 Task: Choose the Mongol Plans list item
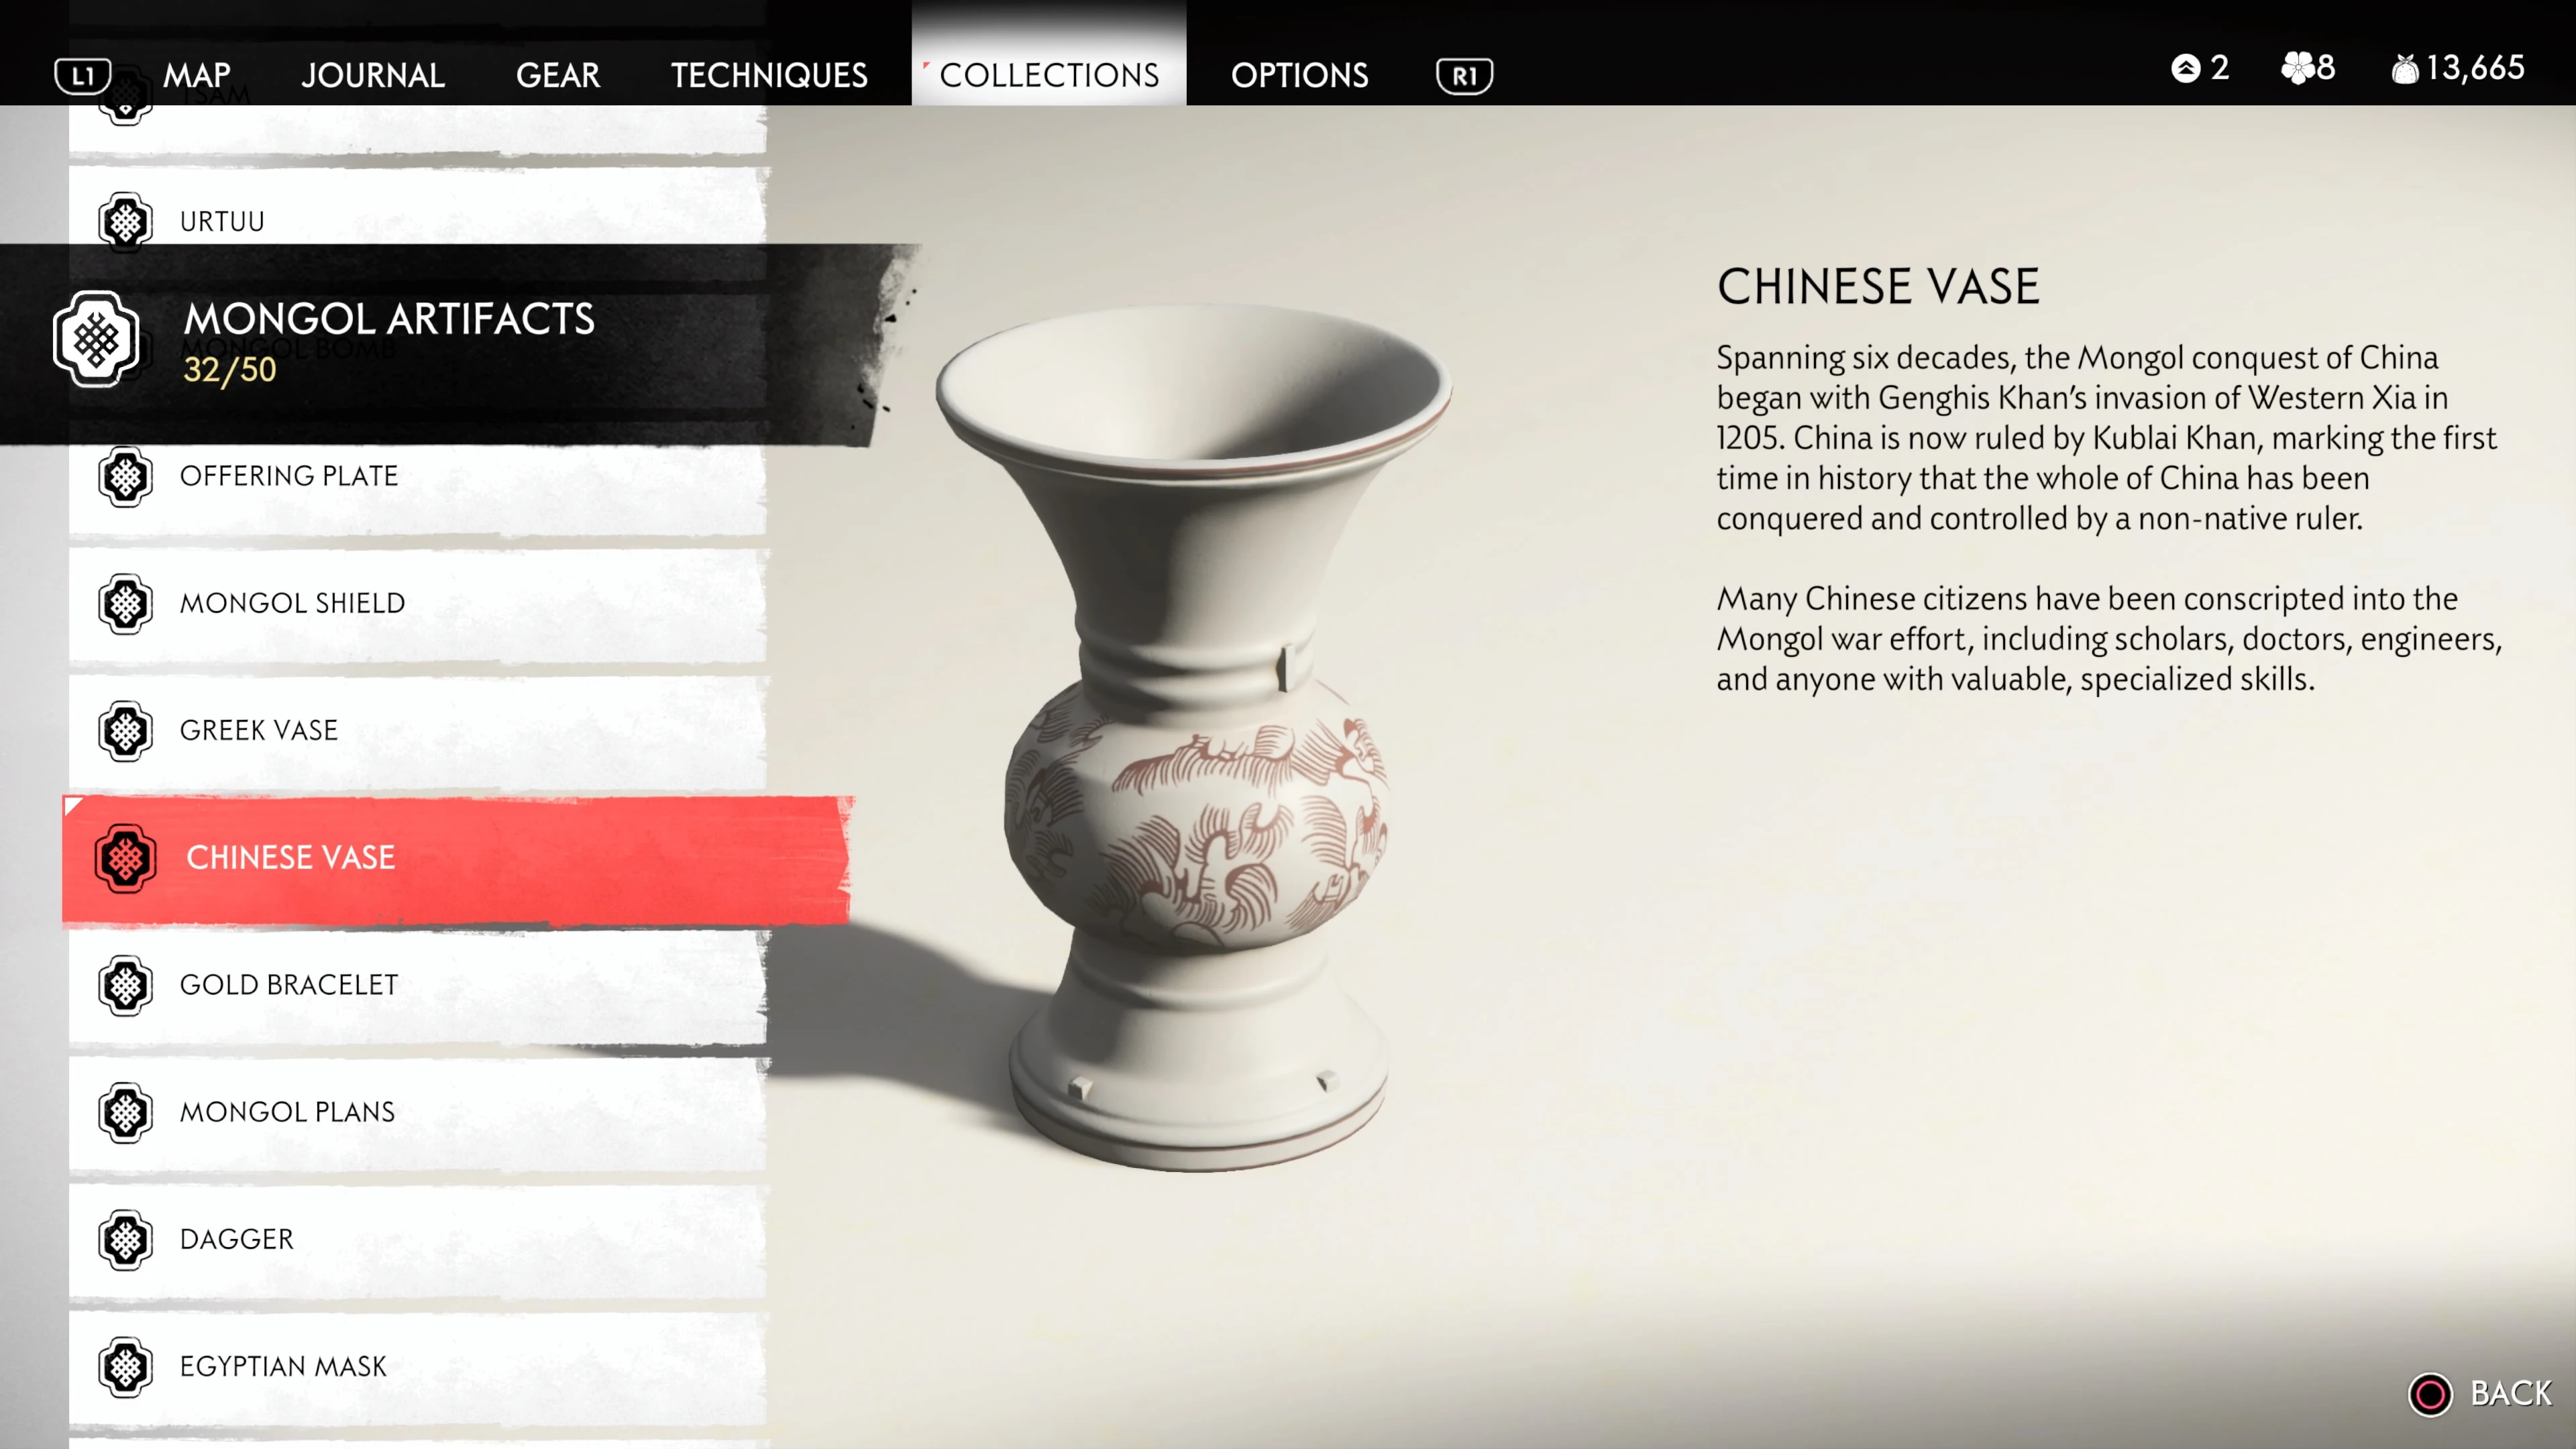tap(418, 1112)
